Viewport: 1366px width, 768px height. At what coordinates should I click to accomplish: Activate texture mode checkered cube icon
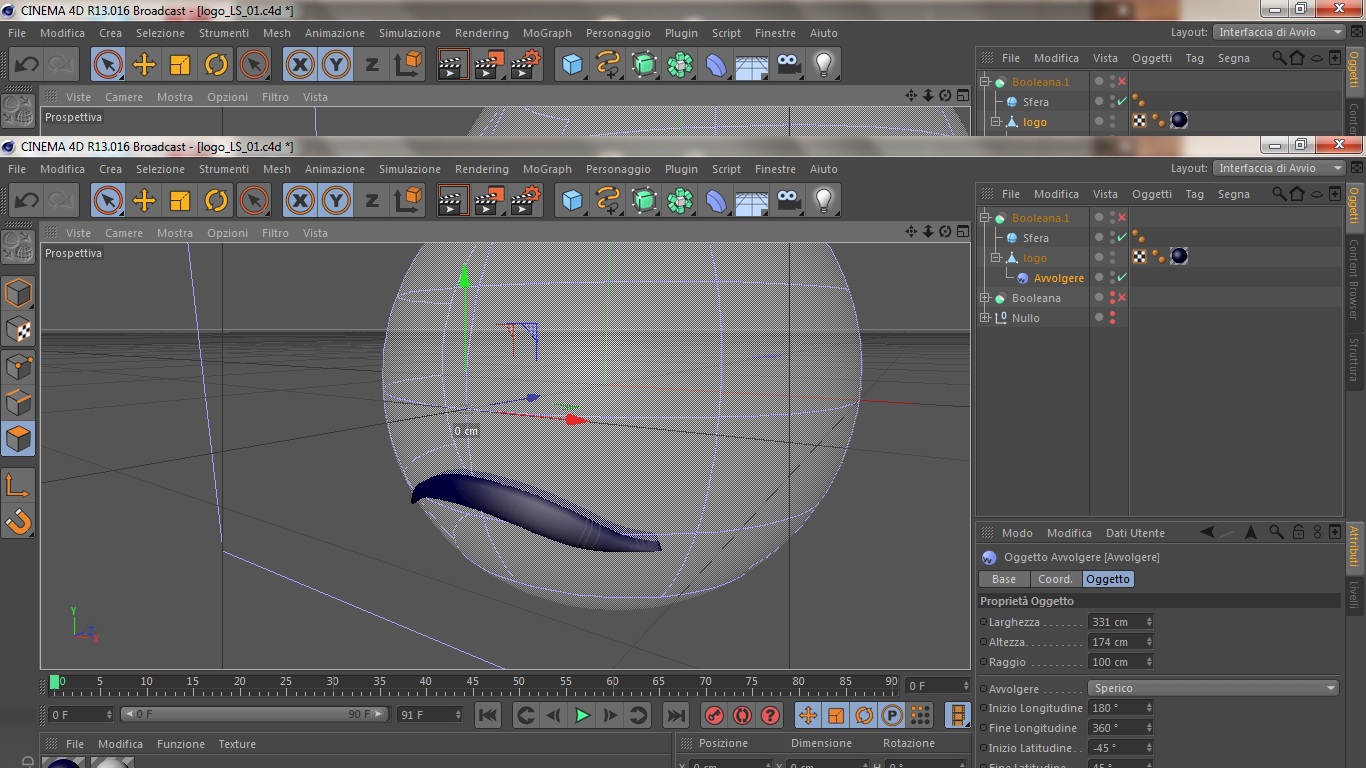(x=18, y=329)
